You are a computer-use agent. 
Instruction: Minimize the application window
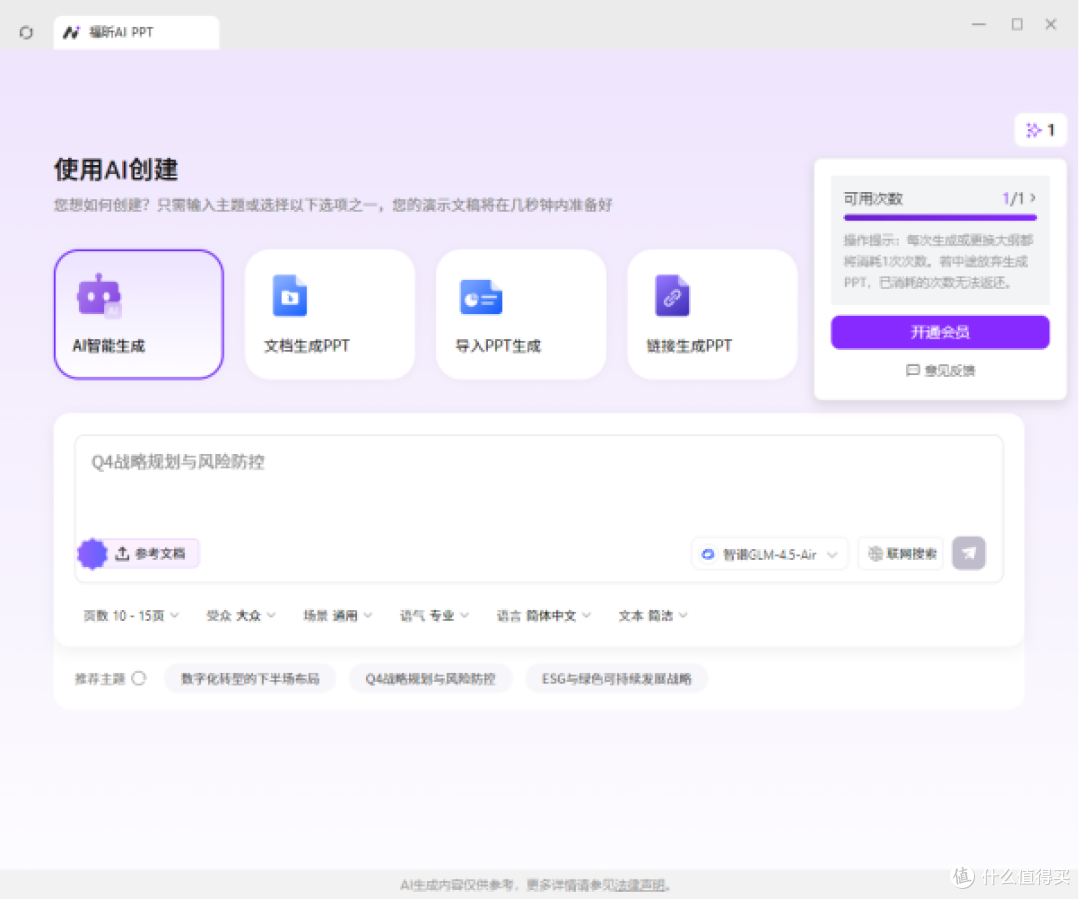pos(979,25)
